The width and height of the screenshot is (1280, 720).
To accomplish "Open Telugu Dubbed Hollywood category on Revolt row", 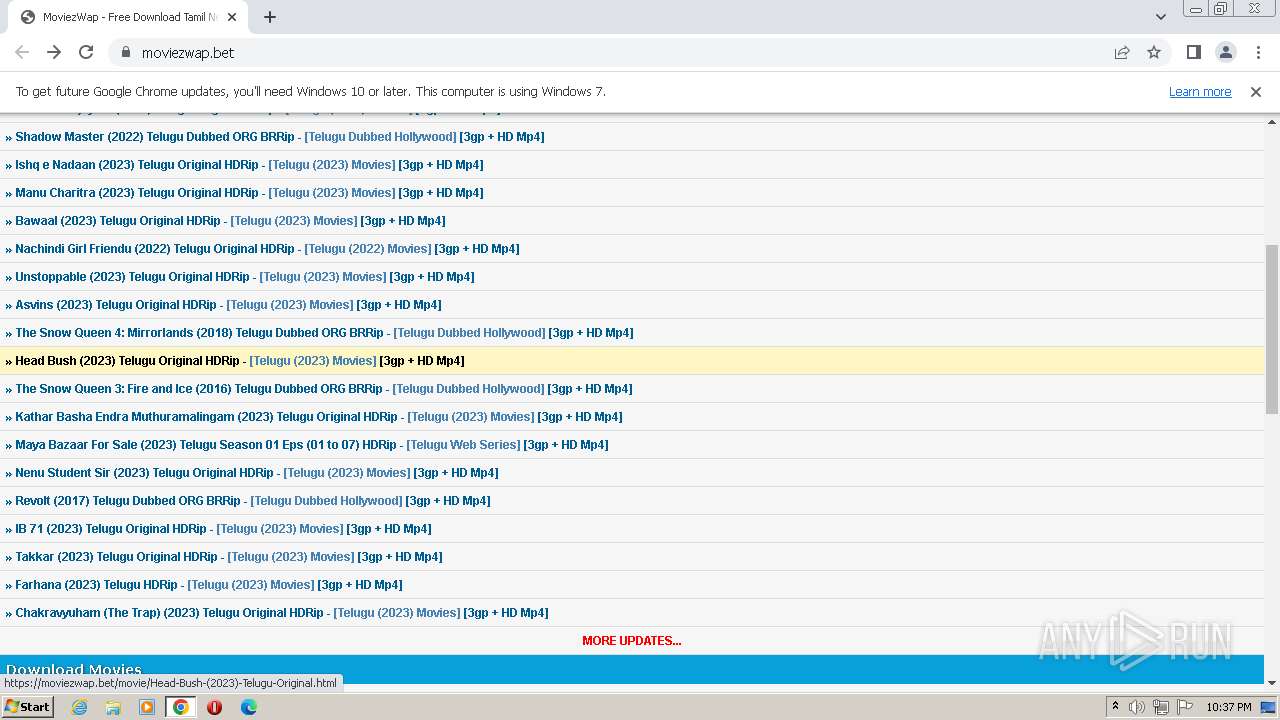I will [326, 501].
